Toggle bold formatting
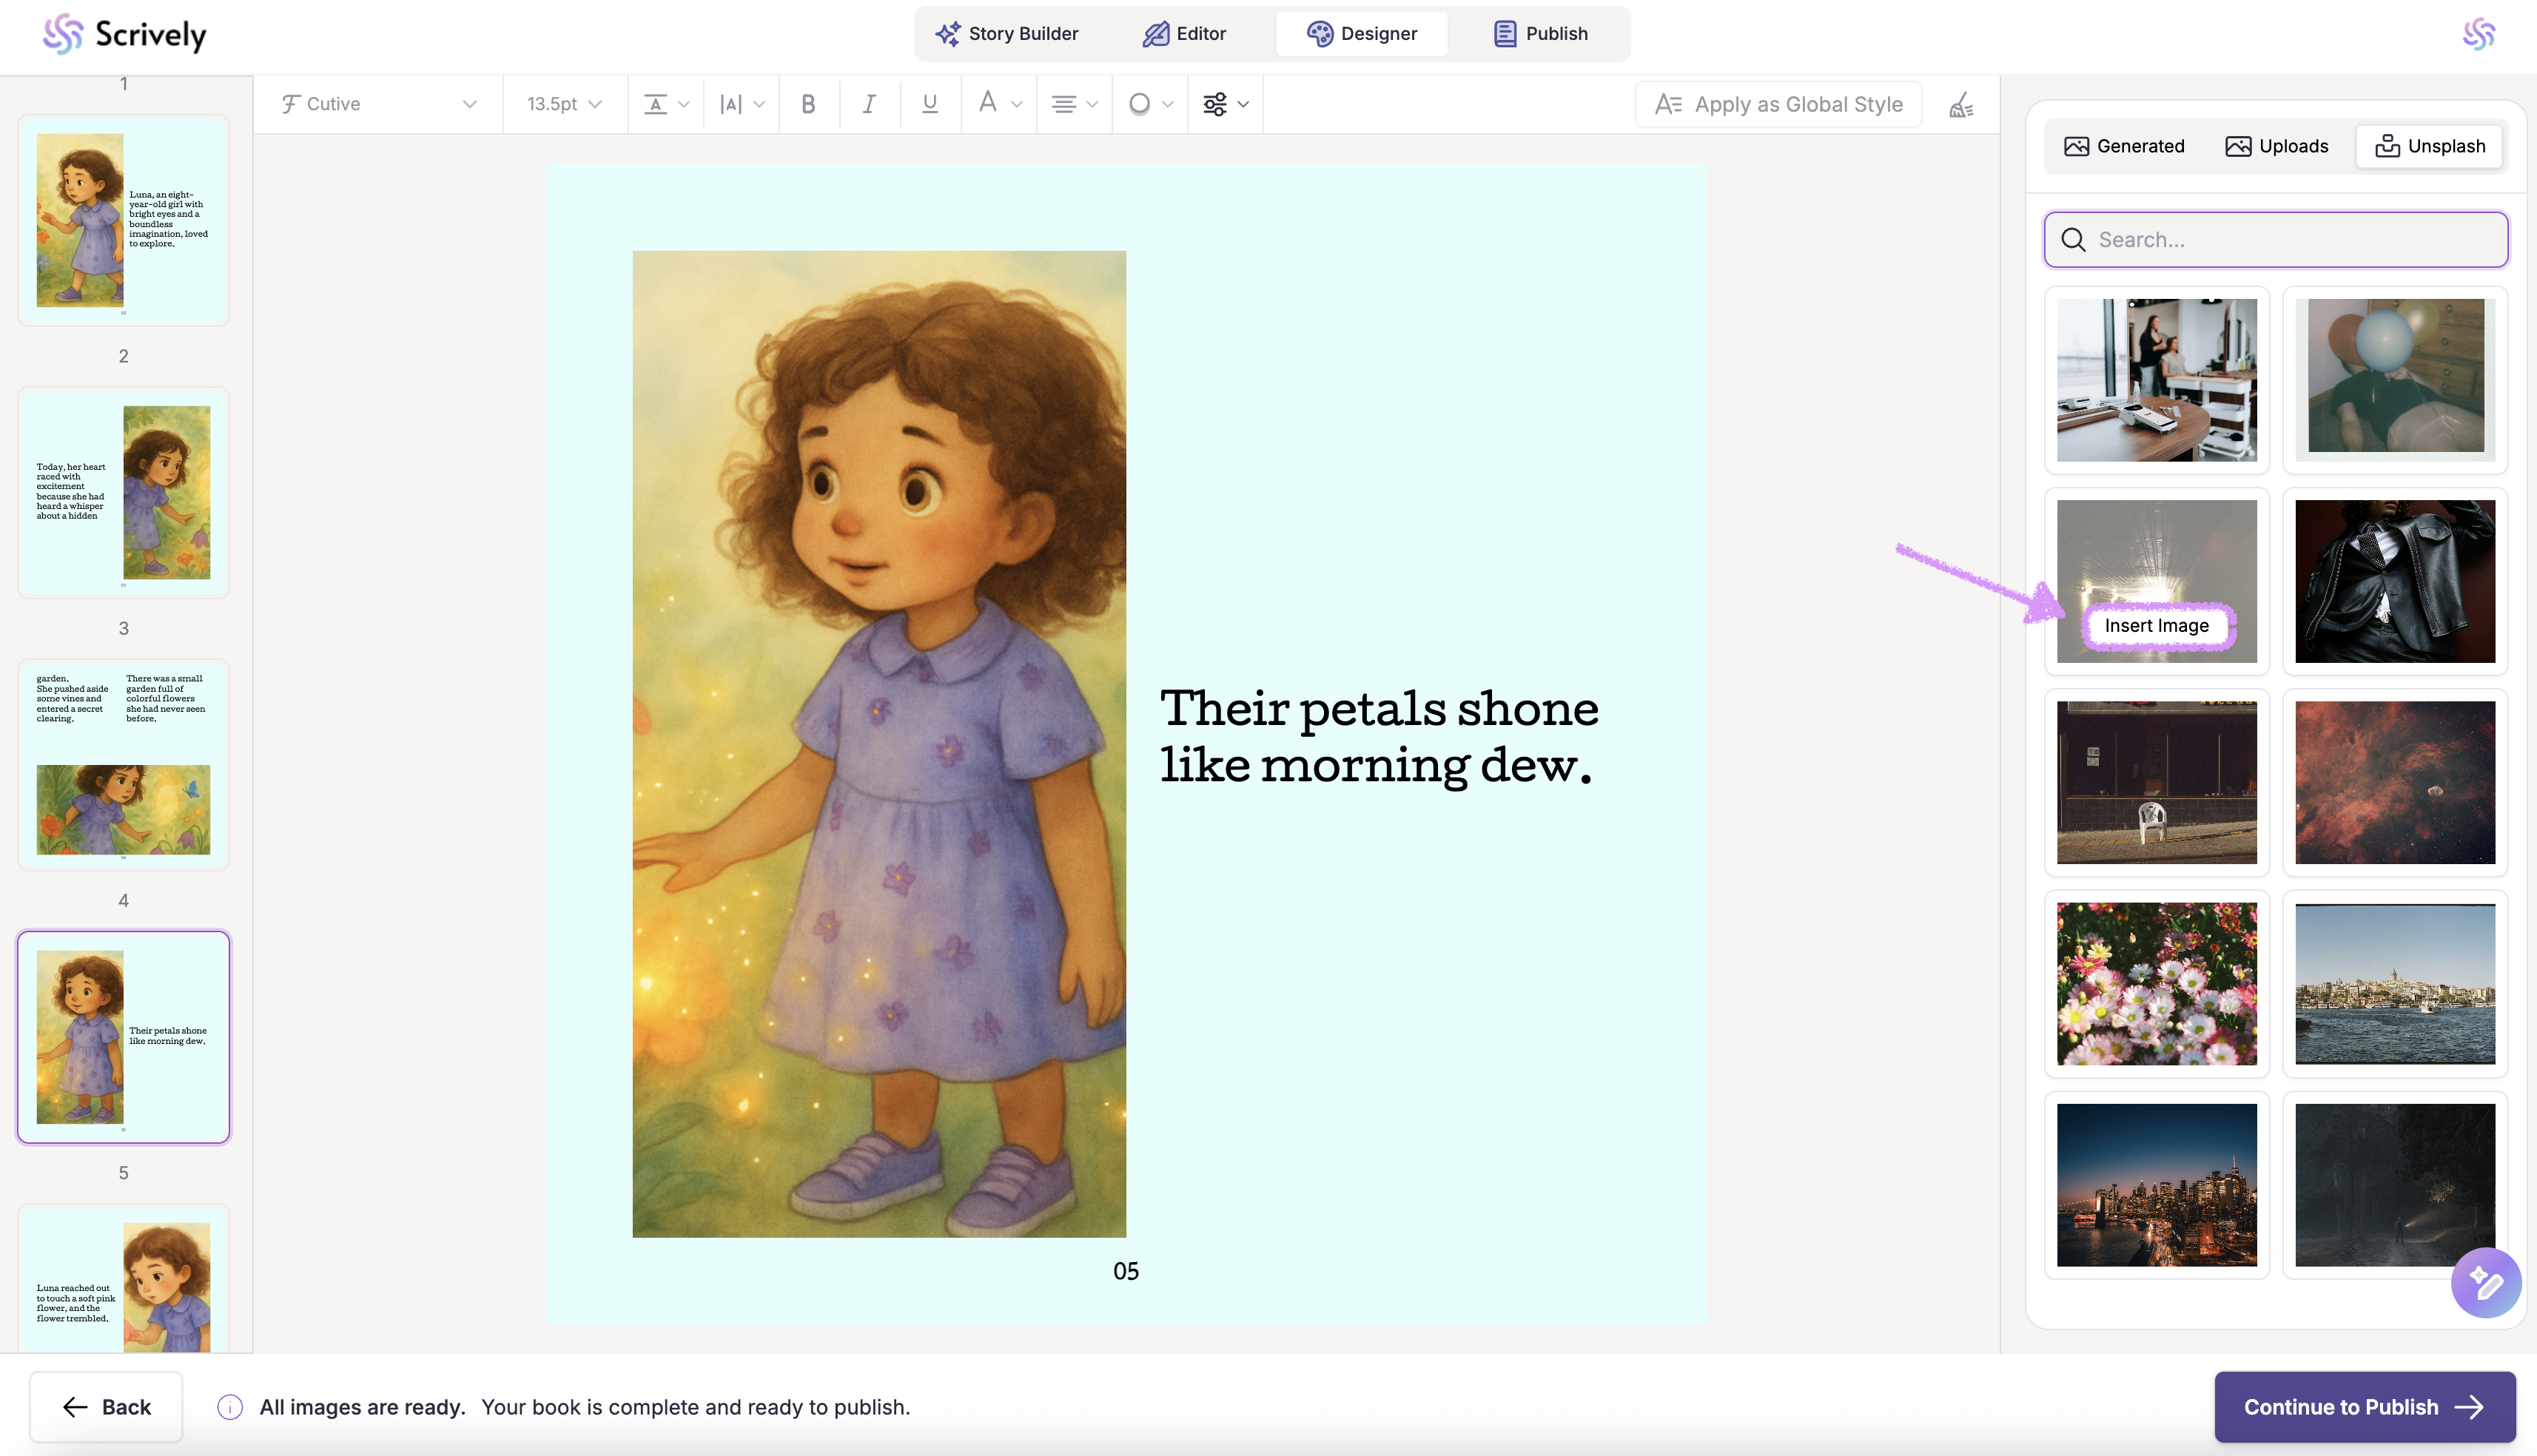Screen dimensions: 2537x1456 pyautogui.click(x=808, y=104)
